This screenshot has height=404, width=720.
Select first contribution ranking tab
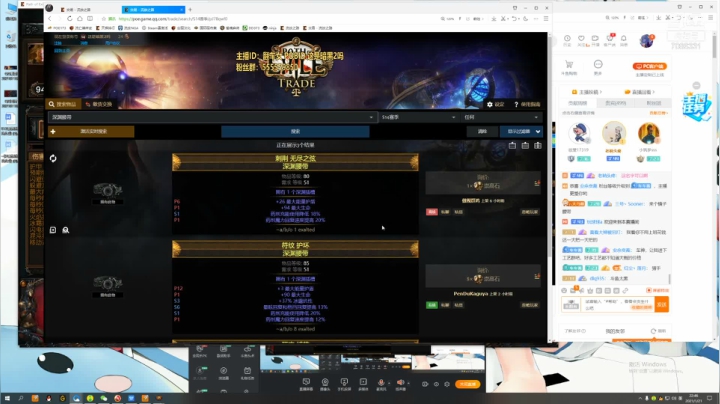[x=577, y=103]
